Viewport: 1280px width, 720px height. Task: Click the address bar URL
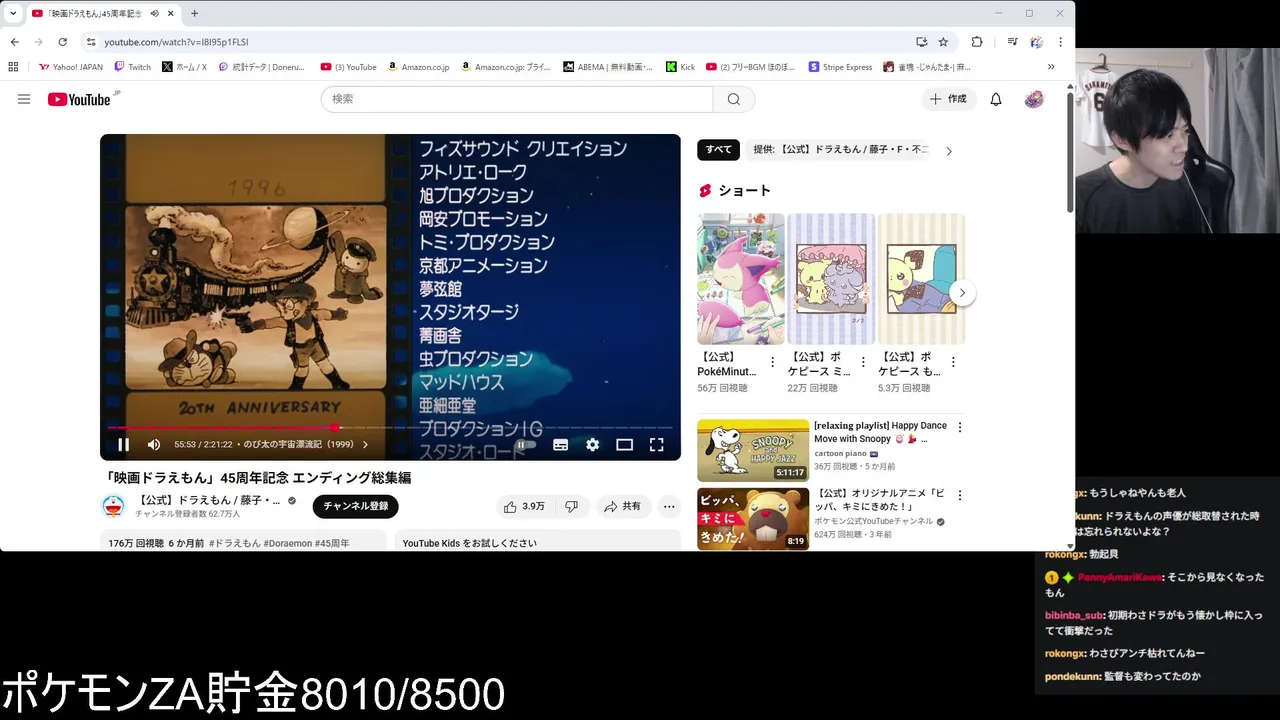click(176, 42)
